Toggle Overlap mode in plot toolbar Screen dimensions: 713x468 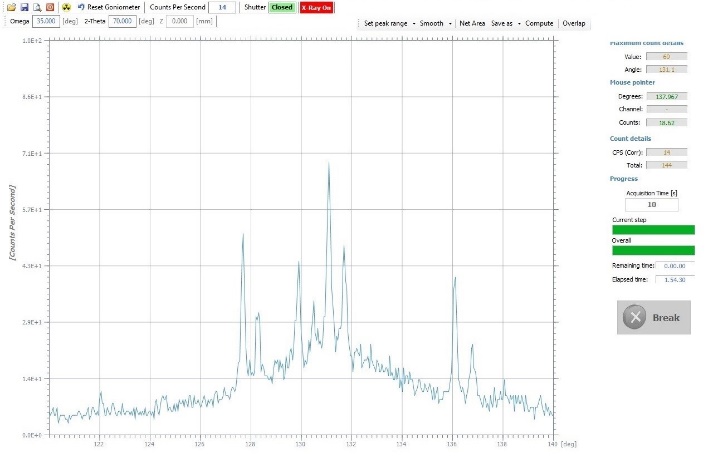[573, 23]
